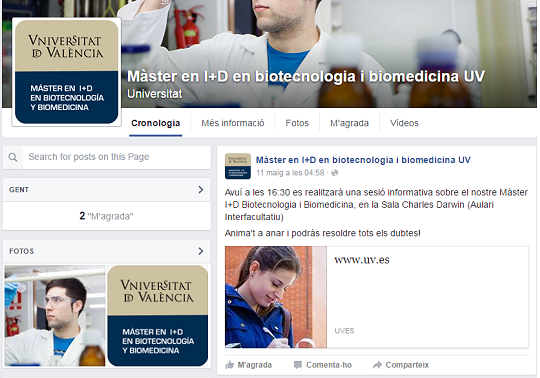Open the page profile picture logo
540x378 pixels.
[66, 72]
